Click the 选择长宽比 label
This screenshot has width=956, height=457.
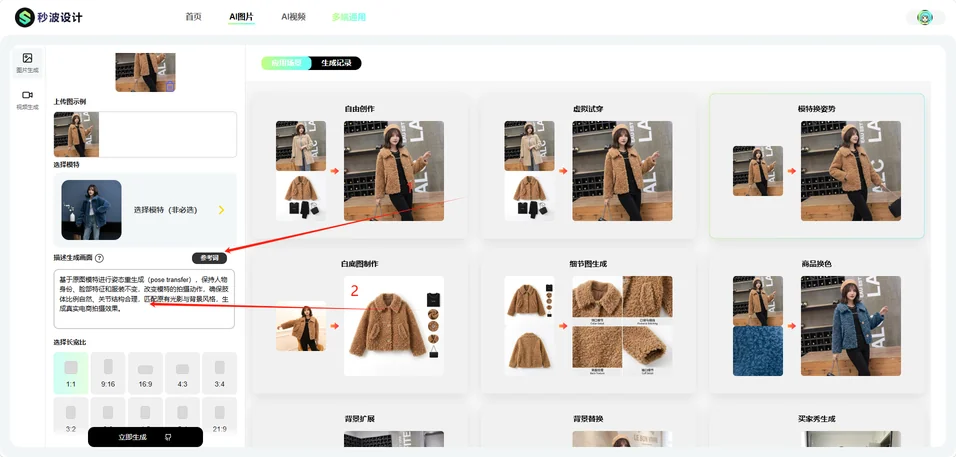(x=70, y=342)
